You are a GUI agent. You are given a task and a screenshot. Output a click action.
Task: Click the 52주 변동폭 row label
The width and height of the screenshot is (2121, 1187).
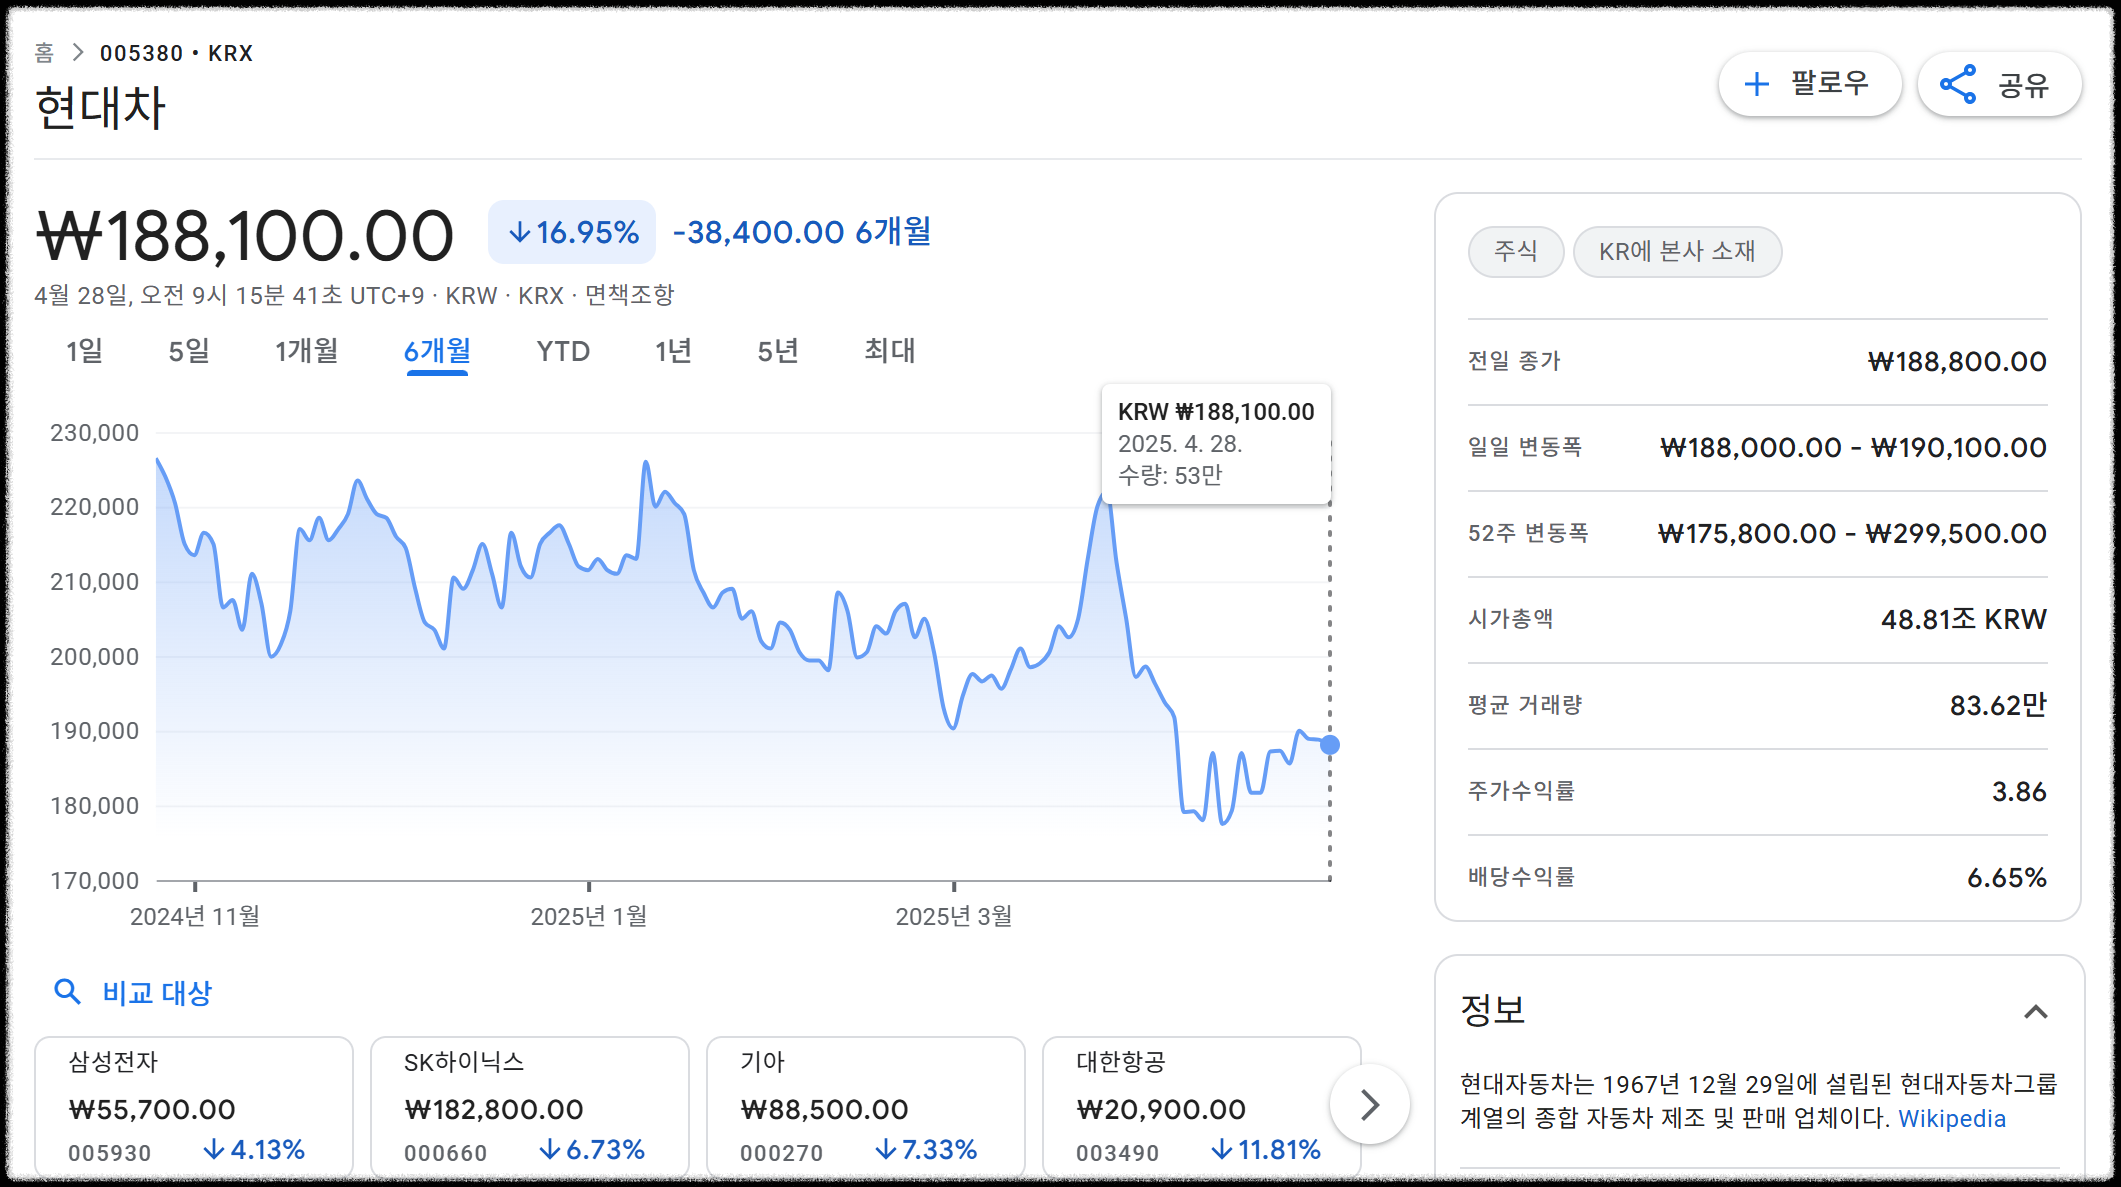point(1528,533)
